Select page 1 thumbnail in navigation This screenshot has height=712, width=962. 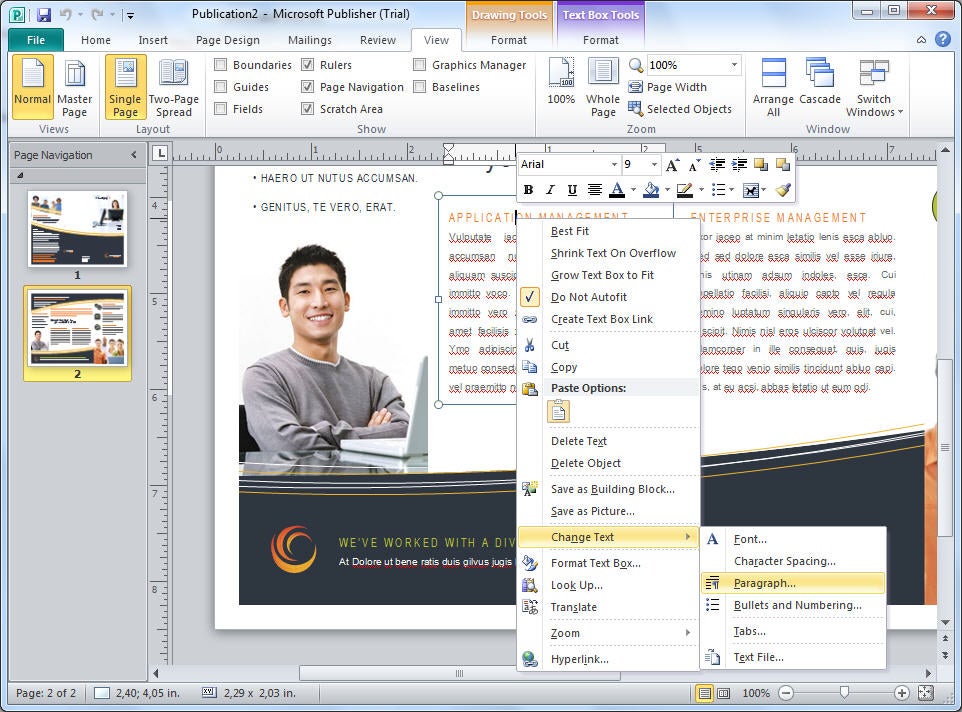point(77,229)
